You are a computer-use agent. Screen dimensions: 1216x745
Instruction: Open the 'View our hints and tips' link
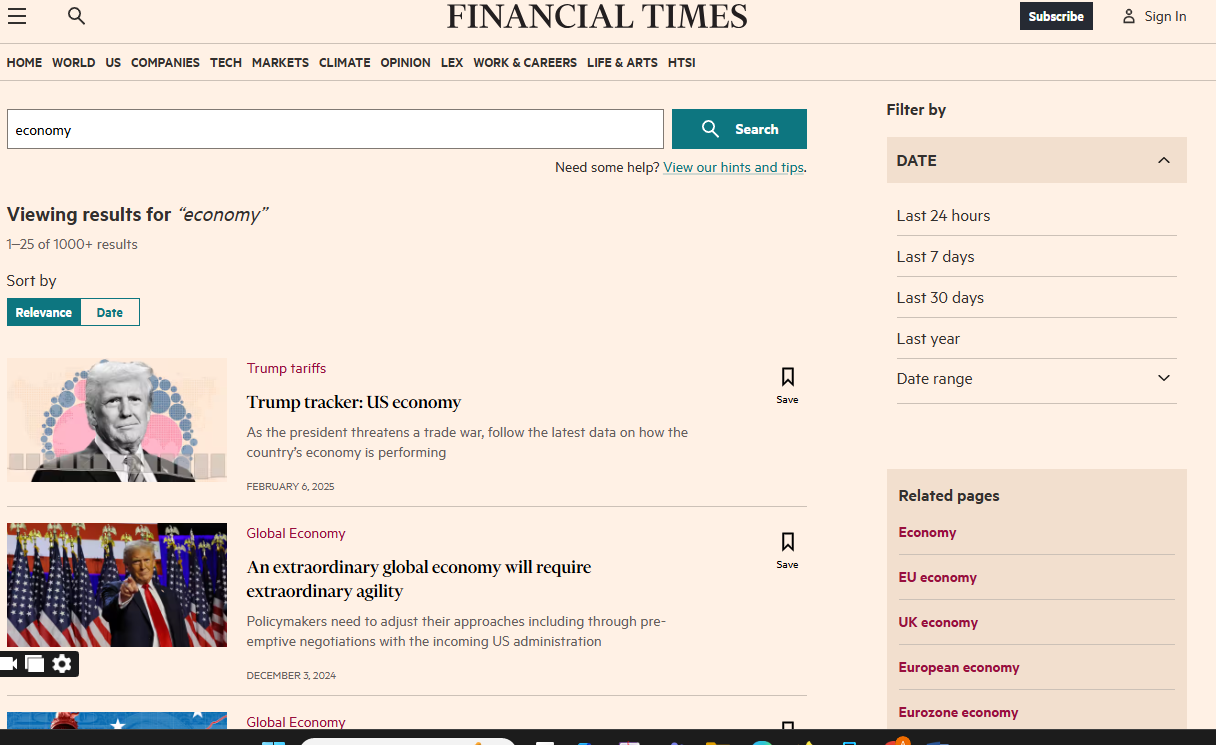[x=733, y=168]
